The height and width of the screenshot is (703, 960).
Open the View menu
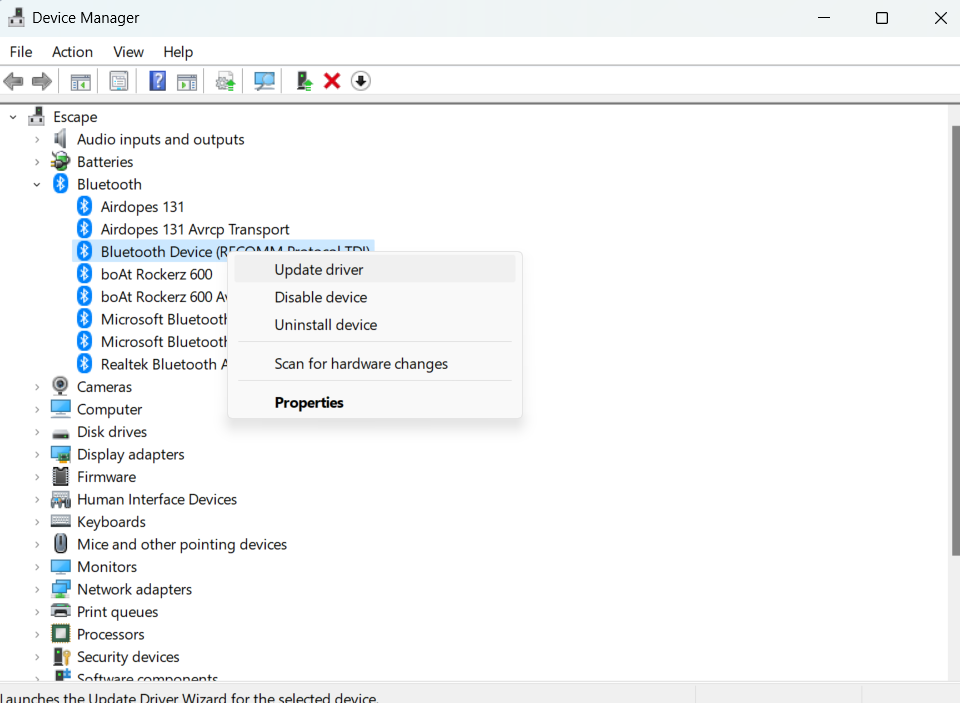128,52
